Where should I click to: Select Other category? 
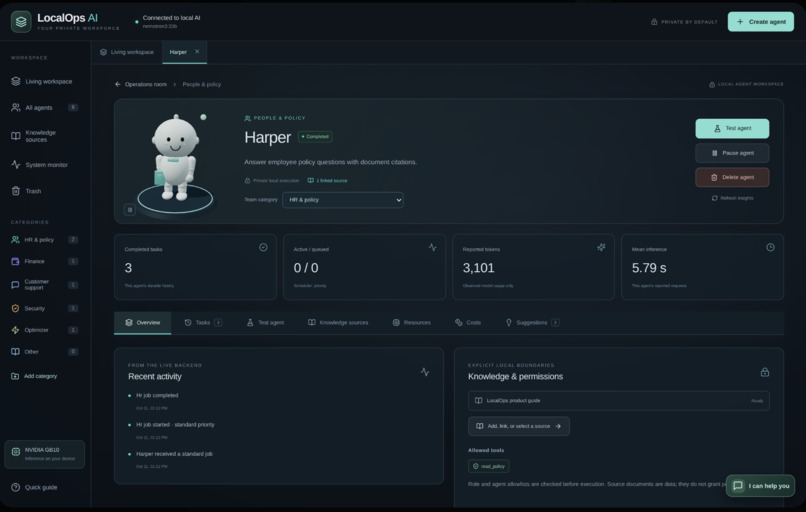(44, 352)
